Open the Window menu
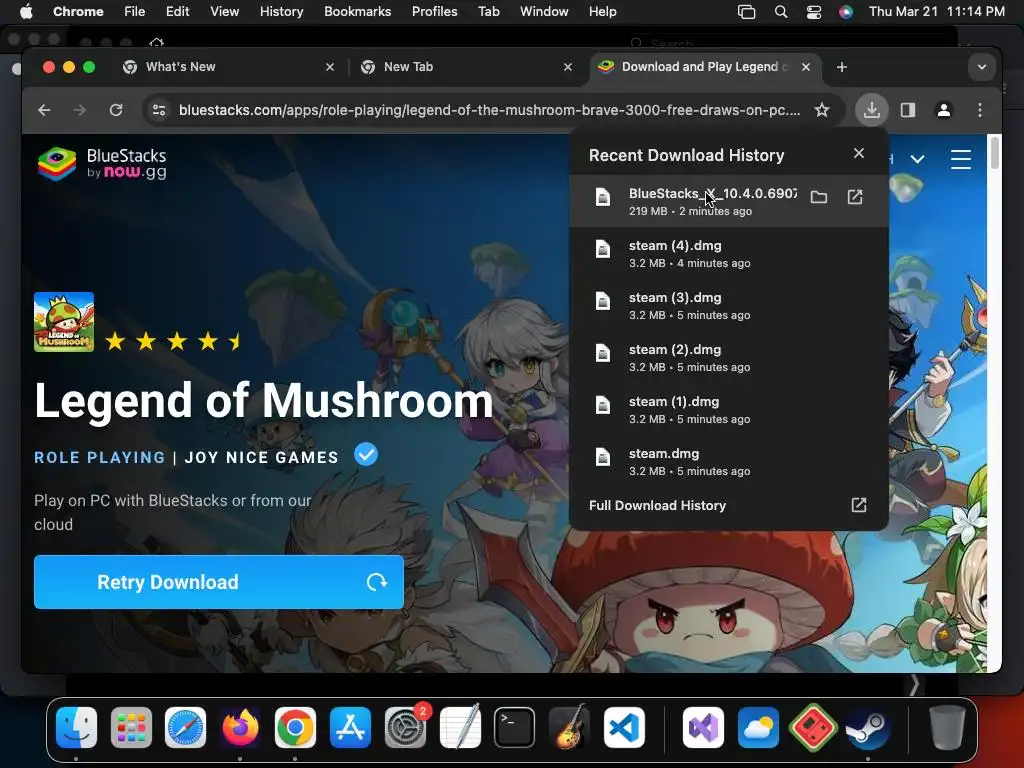 [x=544, y=11]
